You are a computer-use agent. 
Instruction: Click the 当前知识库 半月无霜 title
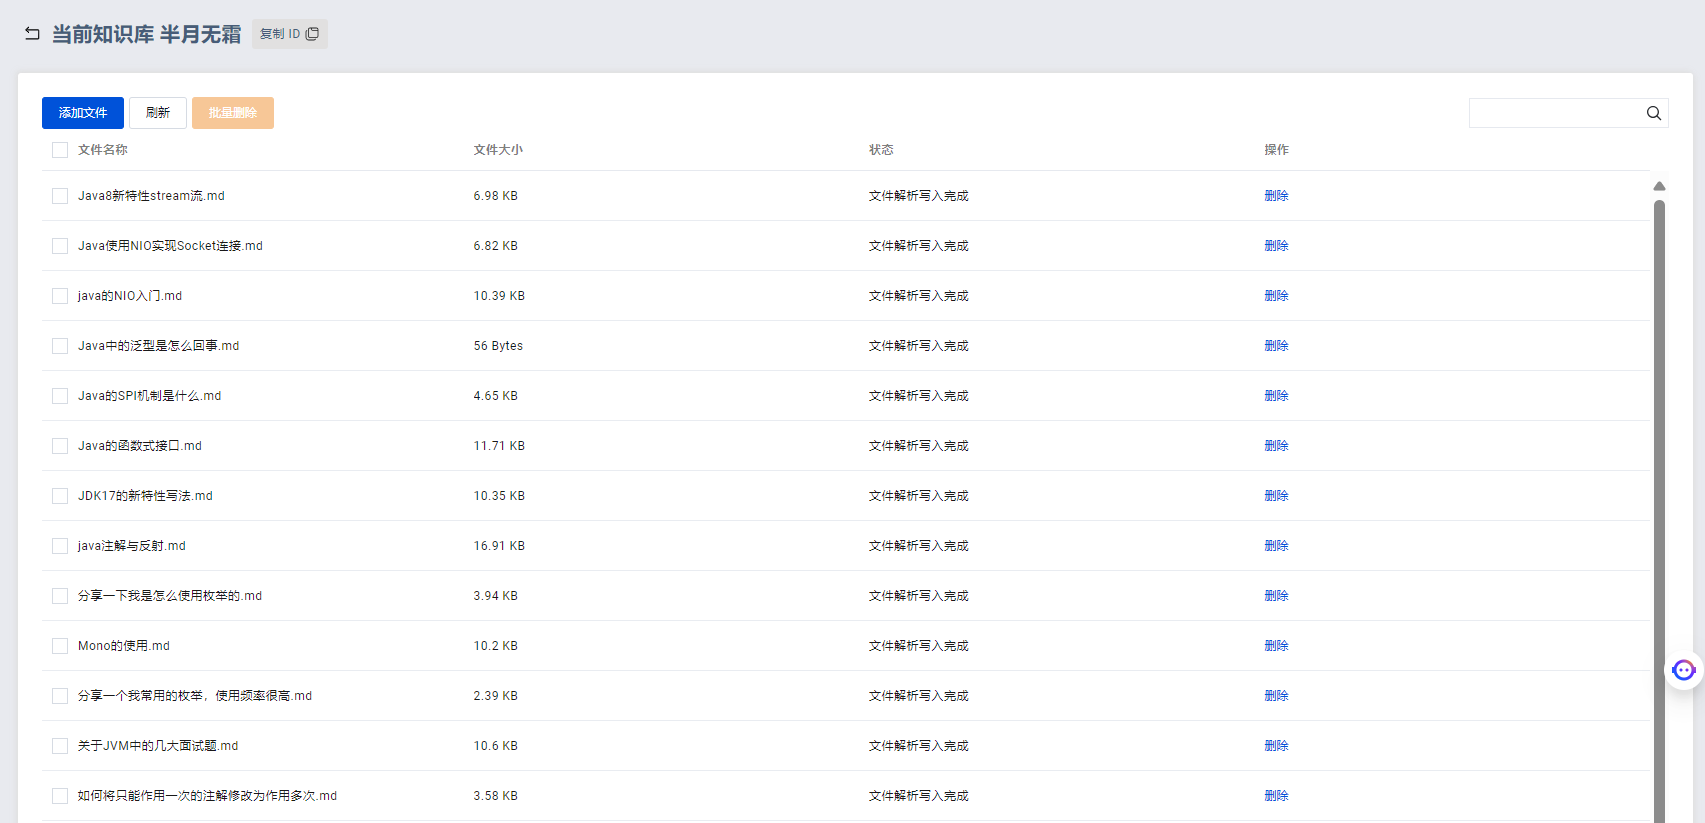[146, 34]
